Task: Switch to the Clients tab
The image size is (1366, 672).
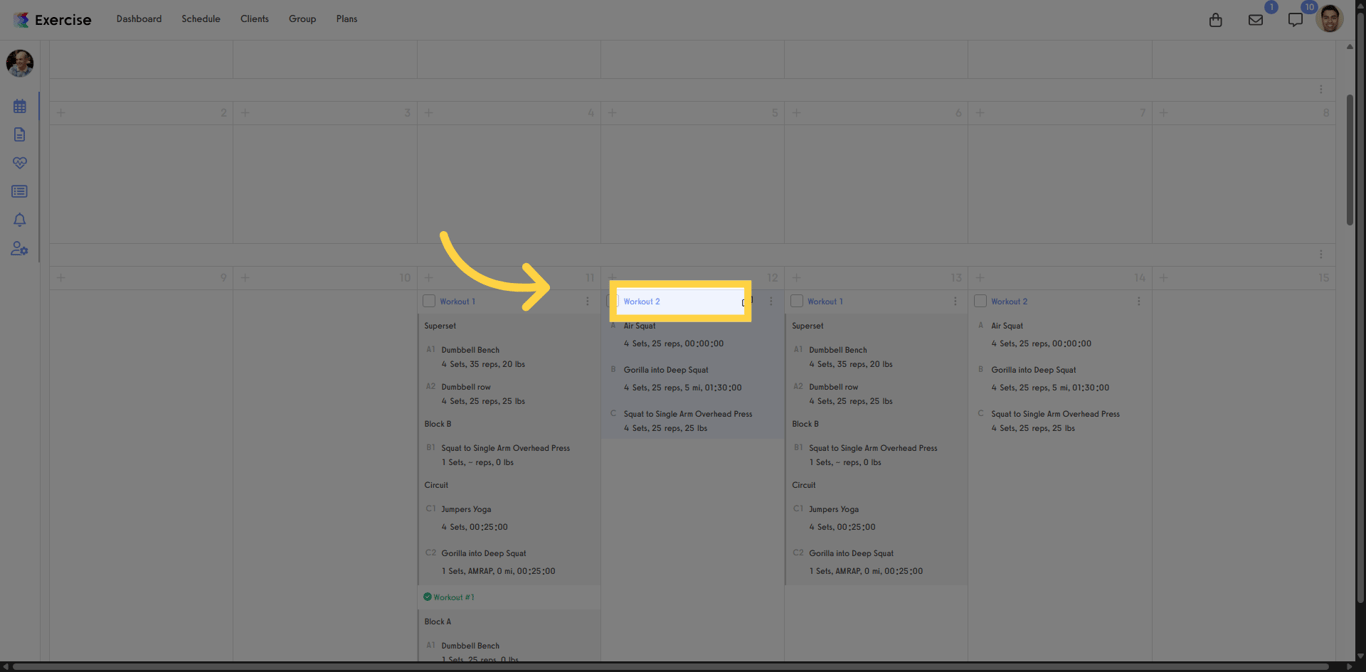Action: tap(254, 18)
